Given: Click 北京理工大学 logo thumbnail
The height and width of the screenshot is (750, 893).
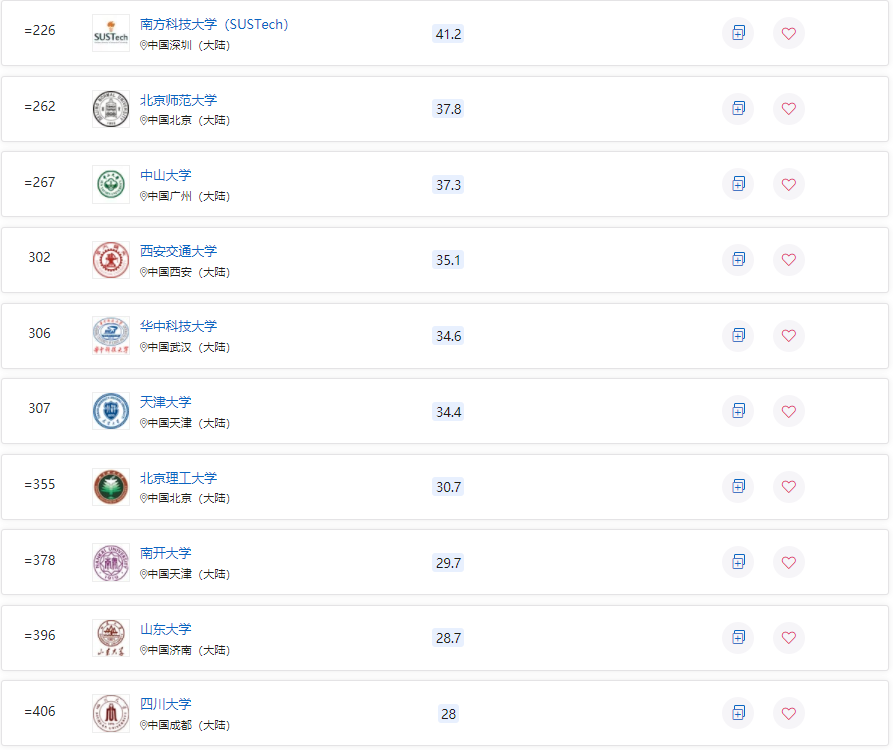Looking at the screenshot, I should point(111,487).
